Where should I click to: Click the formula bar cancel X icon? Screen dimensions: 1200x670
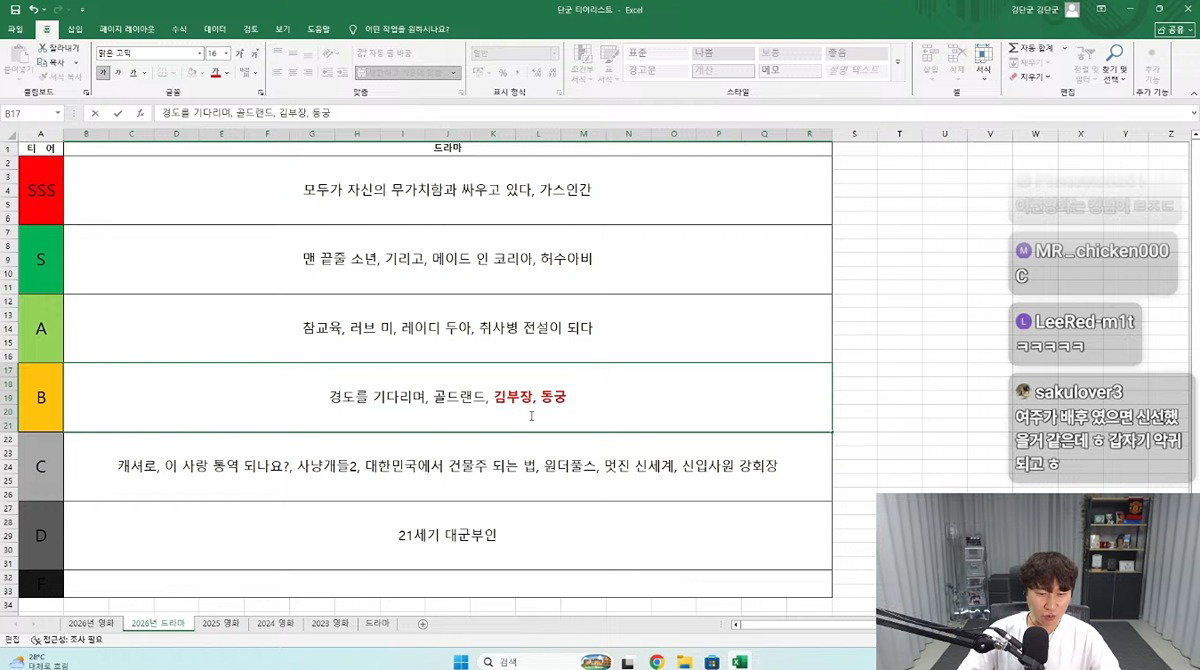(x=95, y=113)
